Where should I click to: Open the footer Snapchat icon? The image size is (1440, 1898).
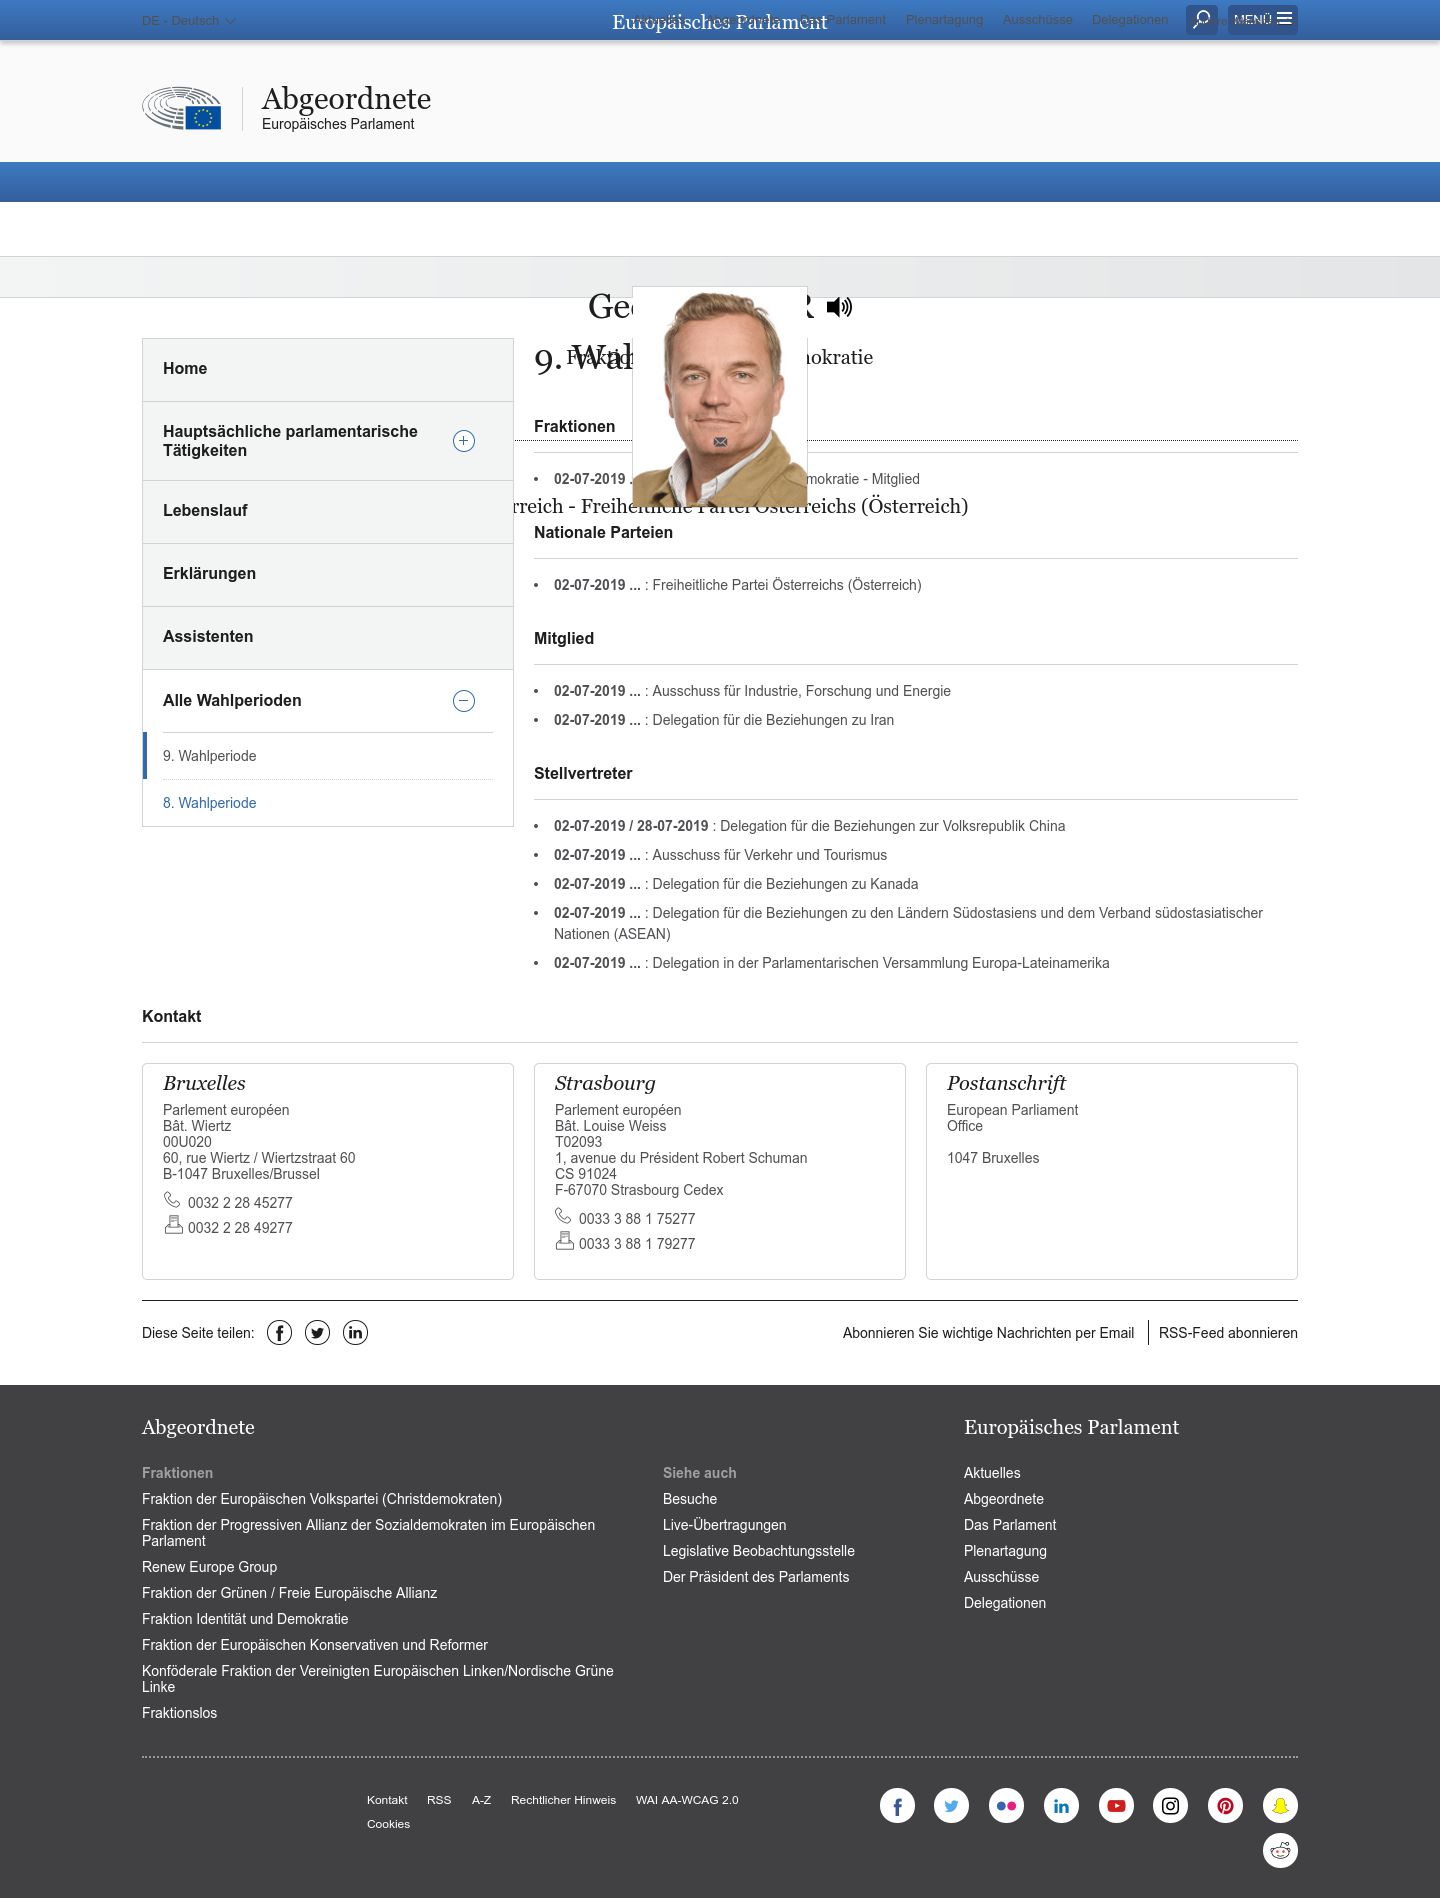coord(1280,1805)
